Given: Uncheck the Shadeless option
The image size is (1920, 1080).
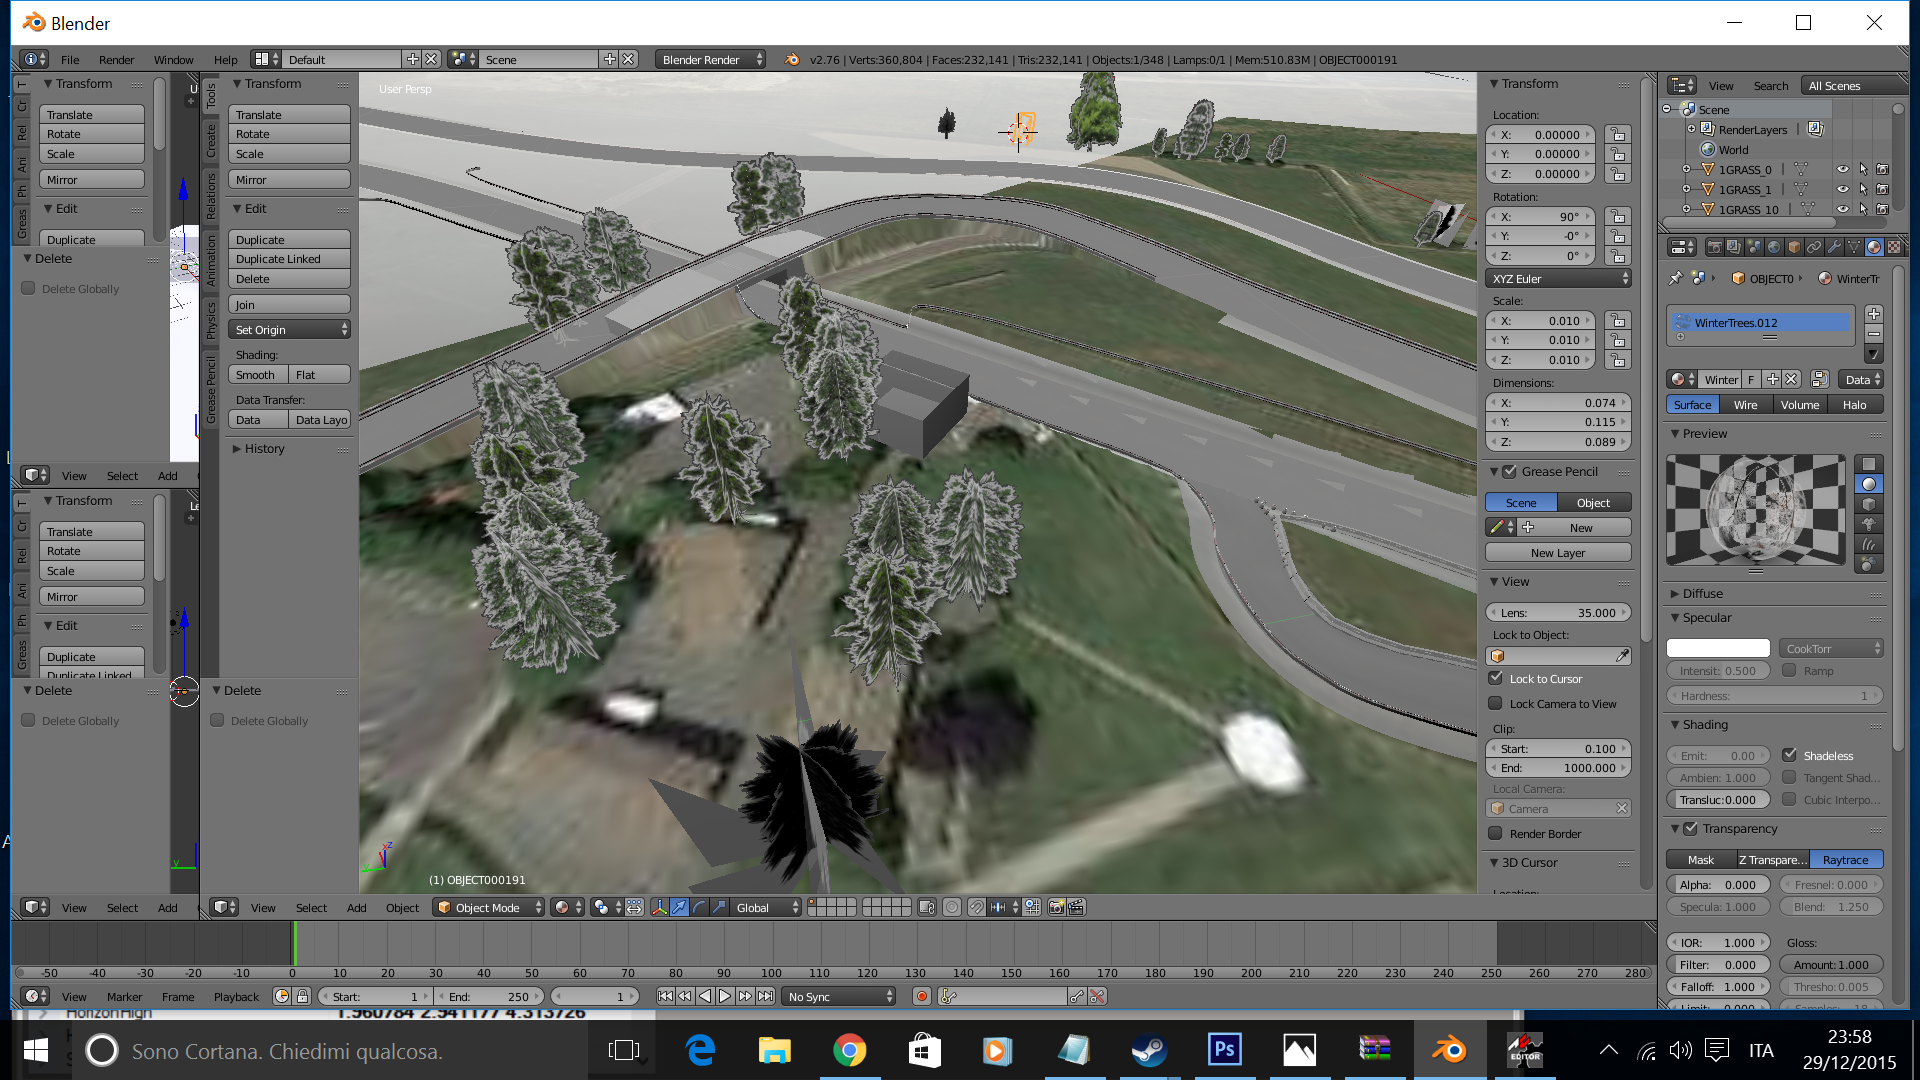Looking at the screenshot, I should (x=1790, y=755).
